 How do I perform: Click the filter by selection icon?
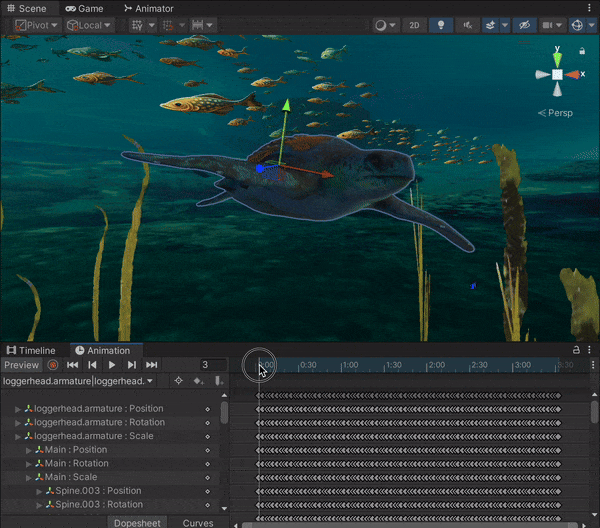click(178, 381)
